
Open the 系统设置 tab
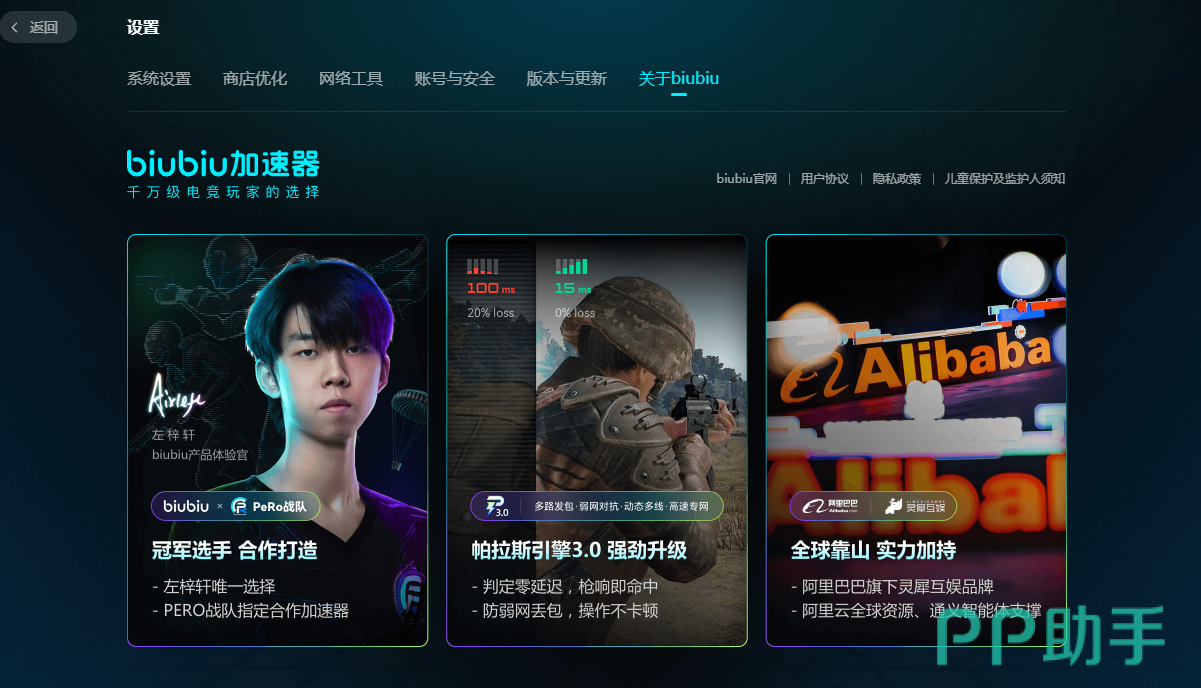tap(159, 79)
